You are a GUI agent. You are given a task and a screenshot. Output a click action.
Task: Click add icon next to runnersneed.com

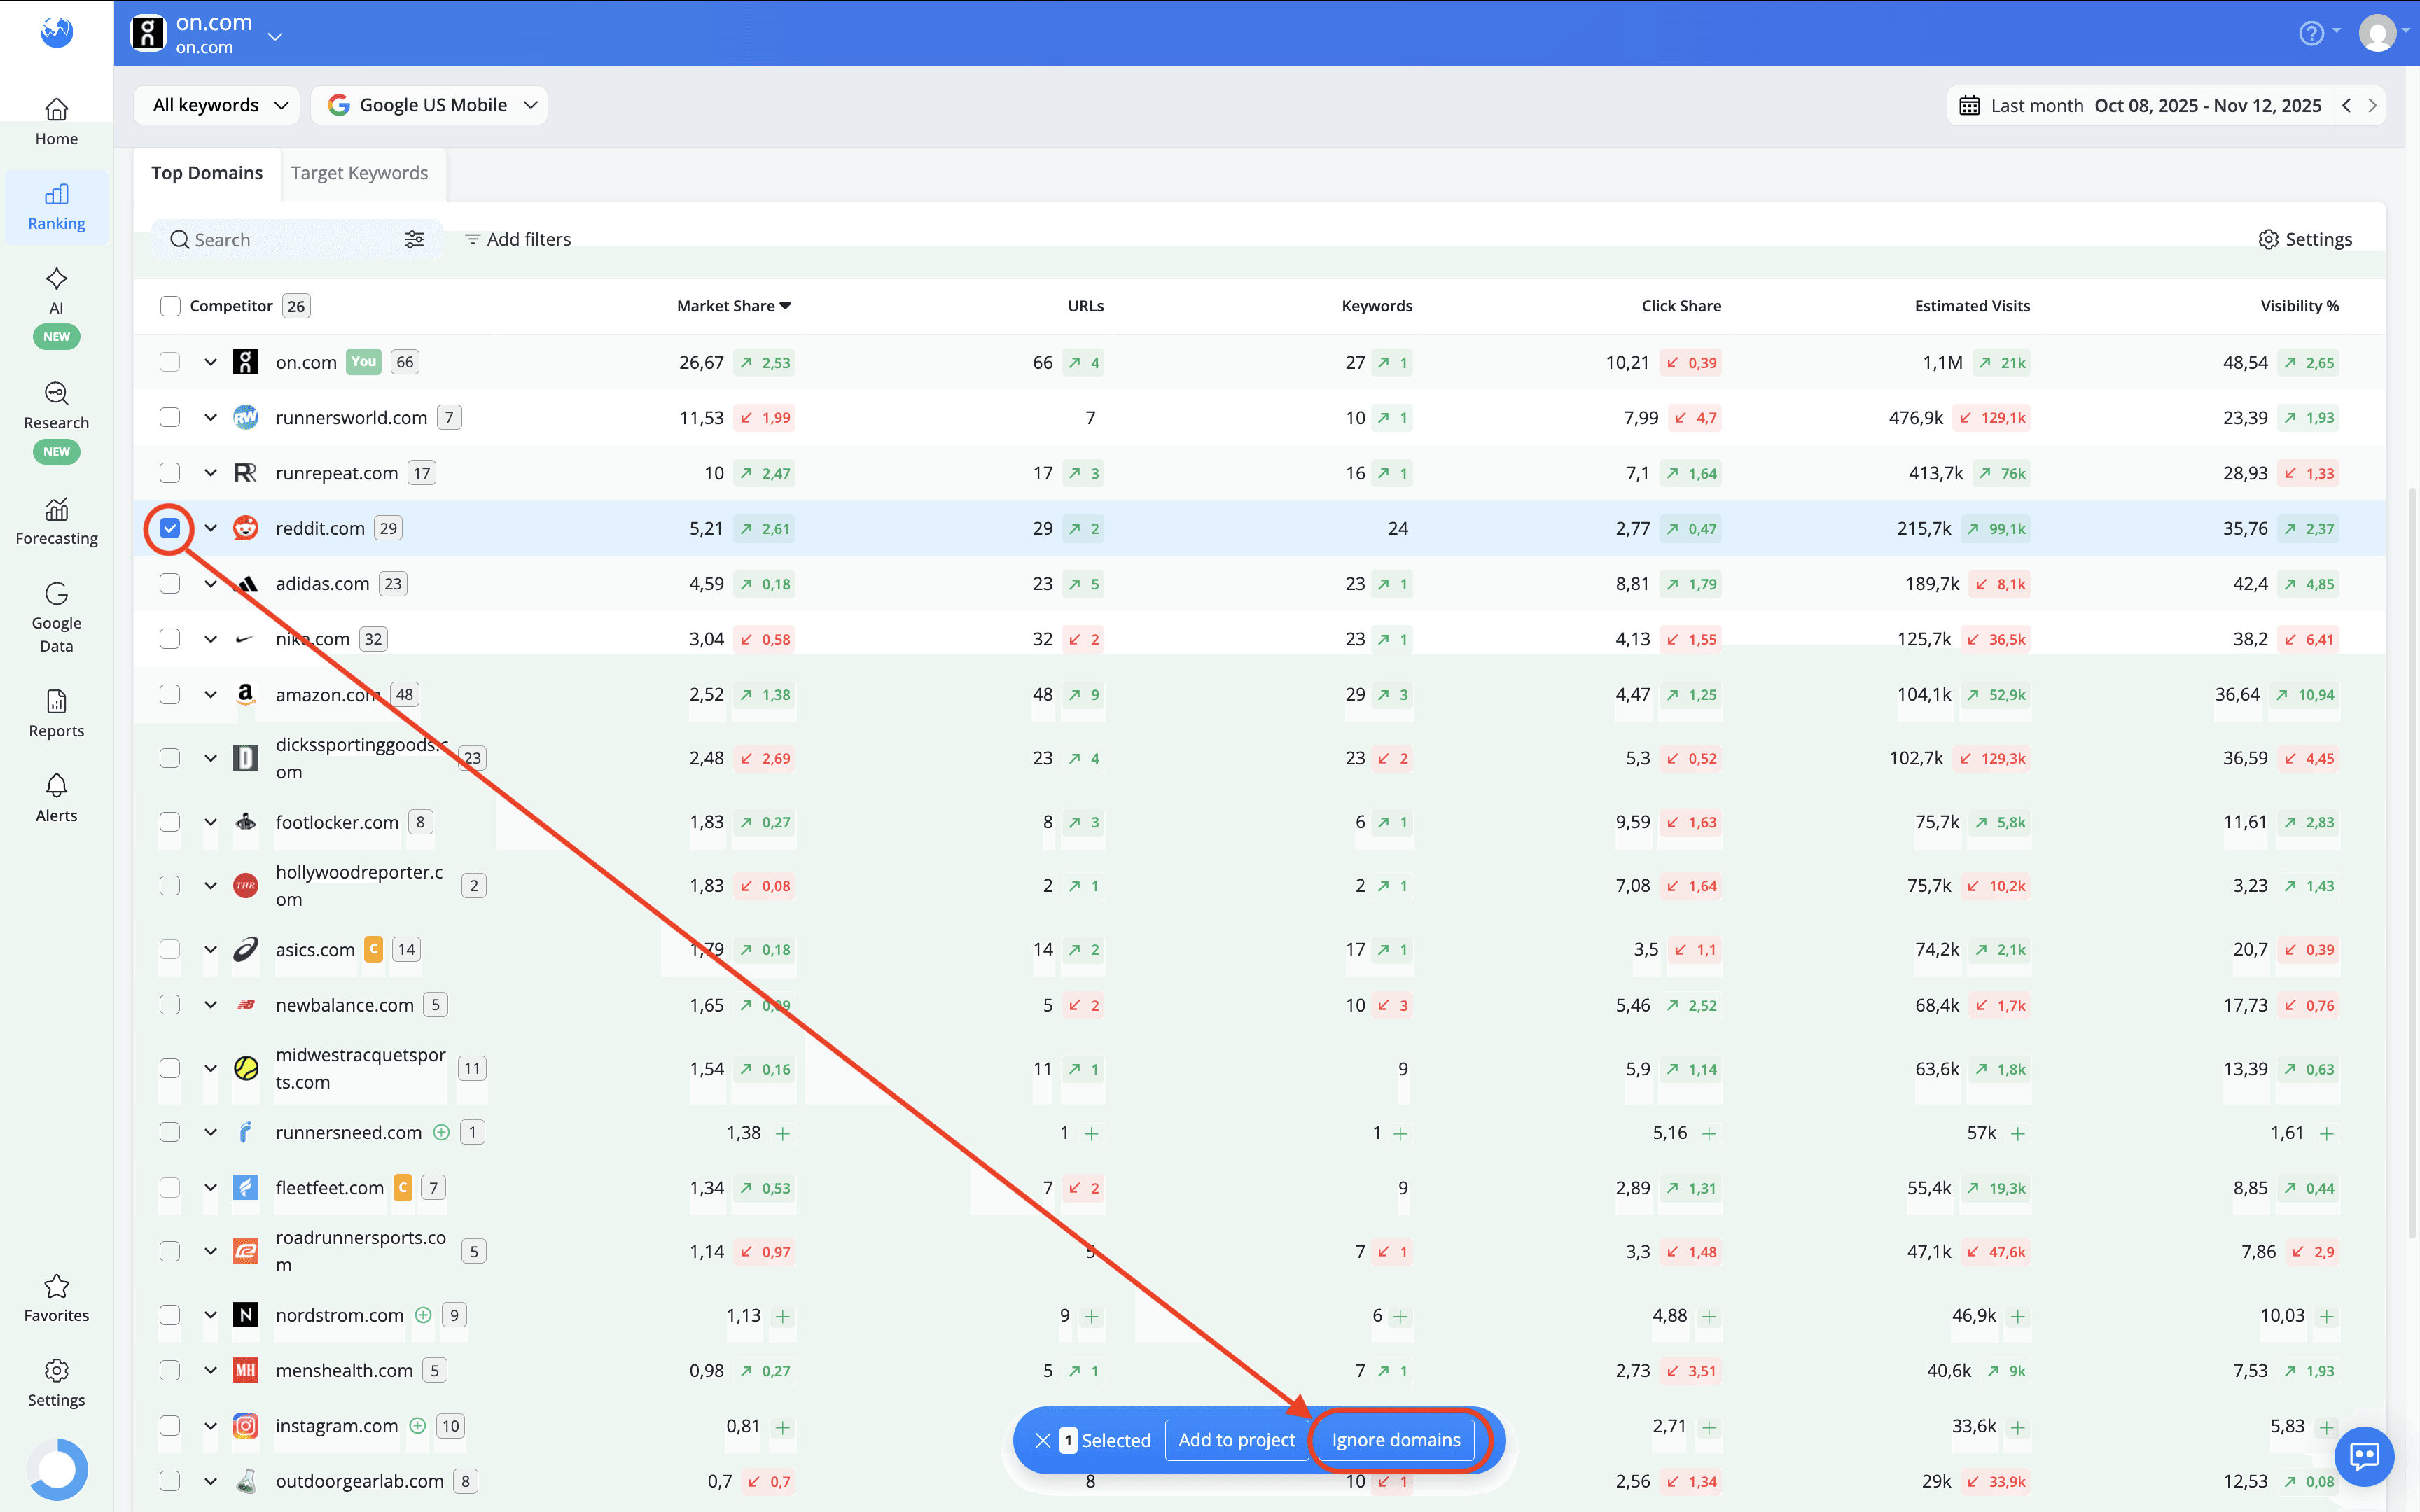[x=441, y=1132]
